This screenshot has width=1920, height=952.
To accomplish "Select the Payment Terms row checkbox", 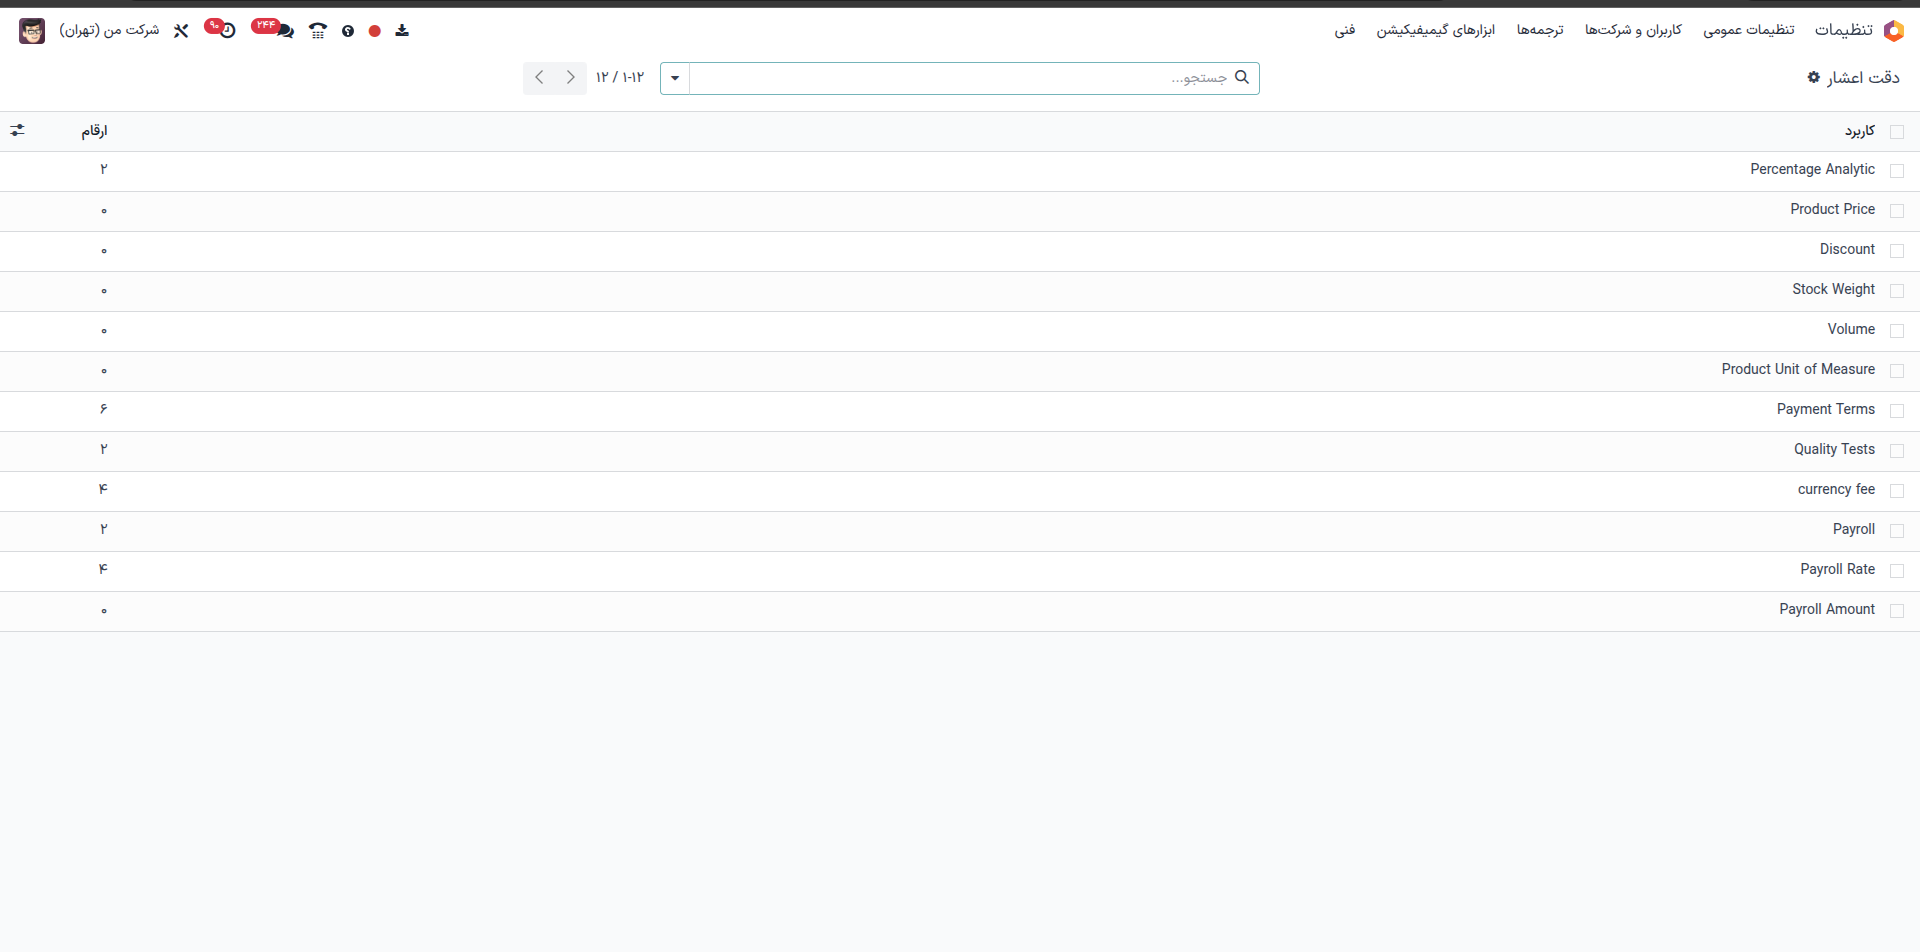I will [1897, 411].
